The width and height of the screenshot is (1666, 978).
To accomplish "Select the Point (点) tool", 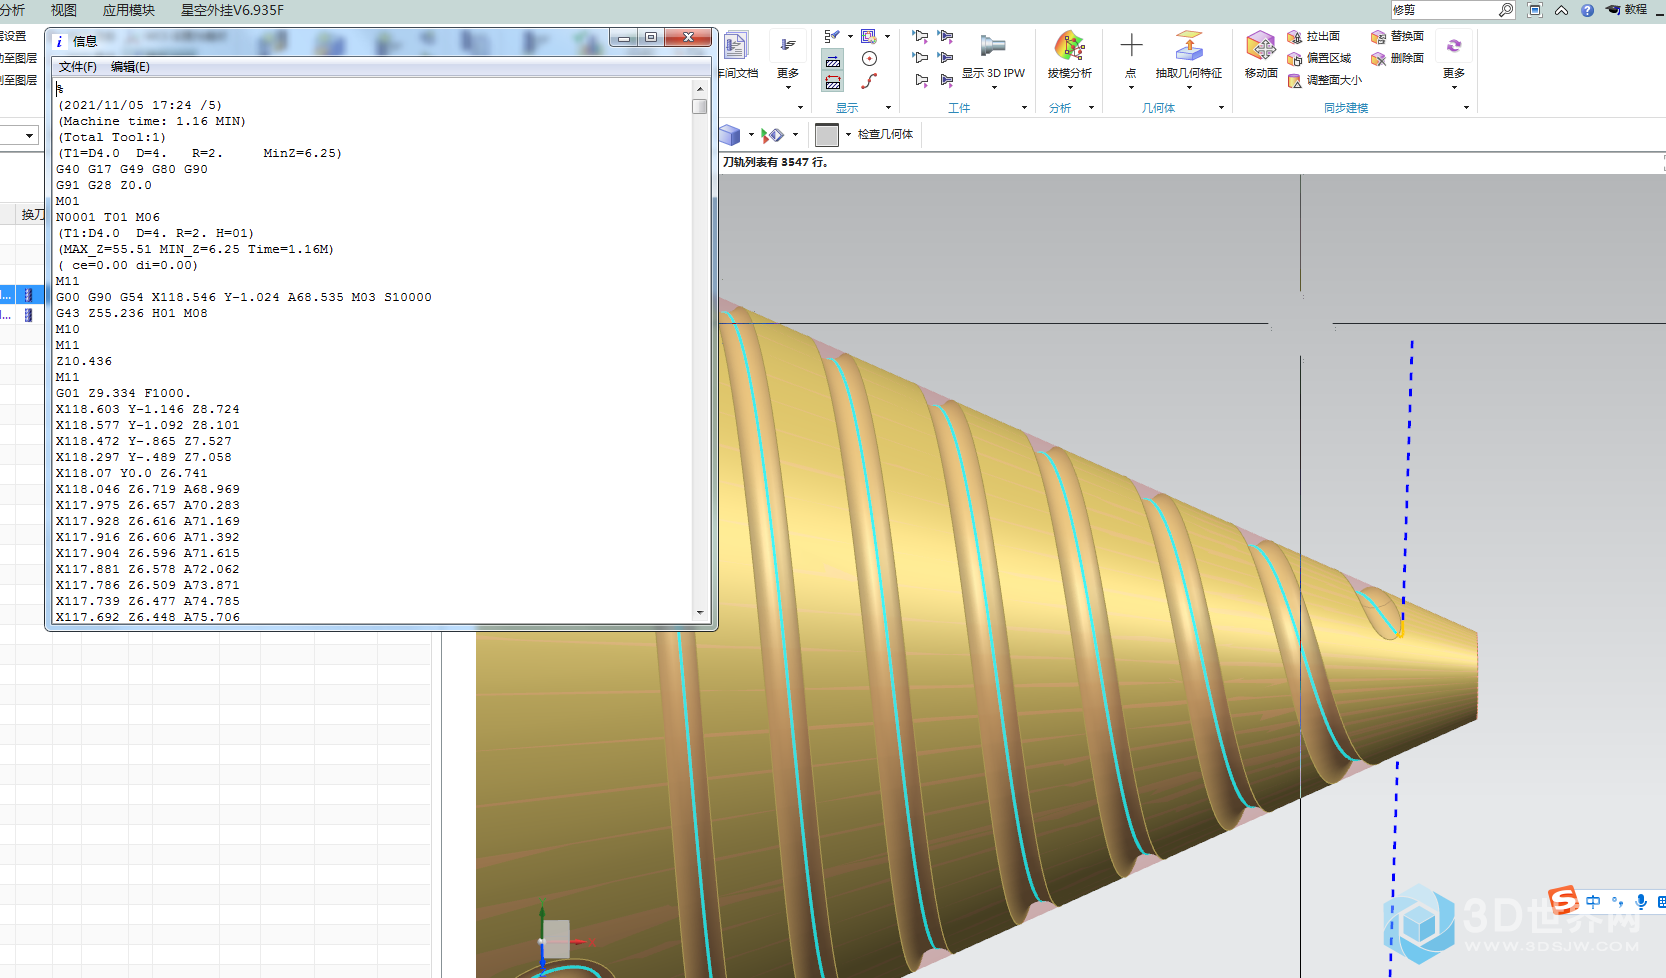I will (1131, 55).
